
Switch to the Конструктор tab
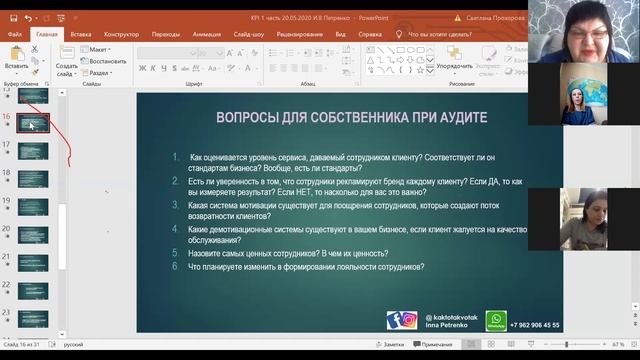121,35
